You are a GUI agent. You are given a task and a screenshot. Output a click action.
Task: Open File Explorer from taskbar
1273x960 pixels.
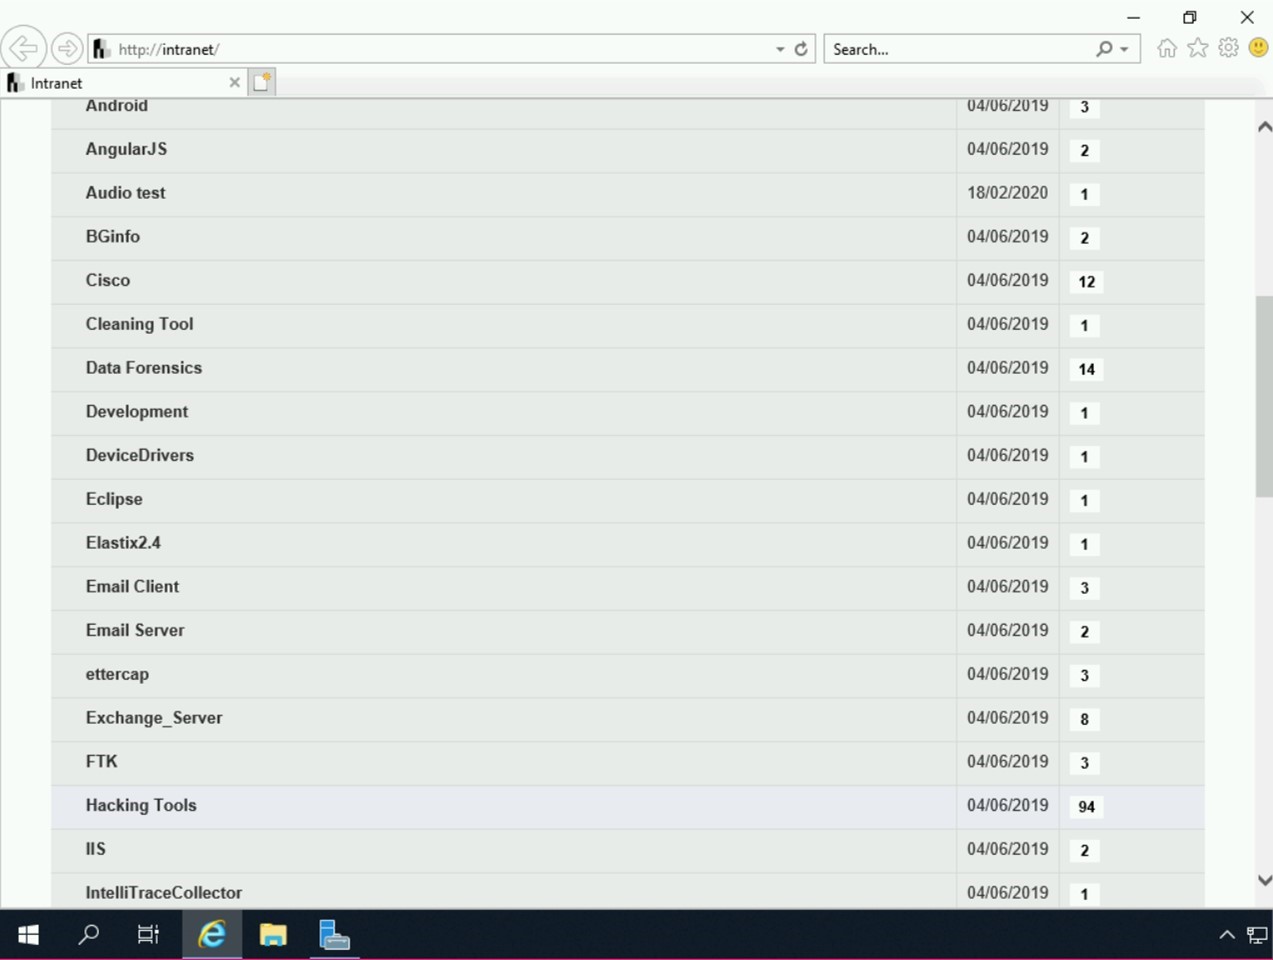coord(273,935)
